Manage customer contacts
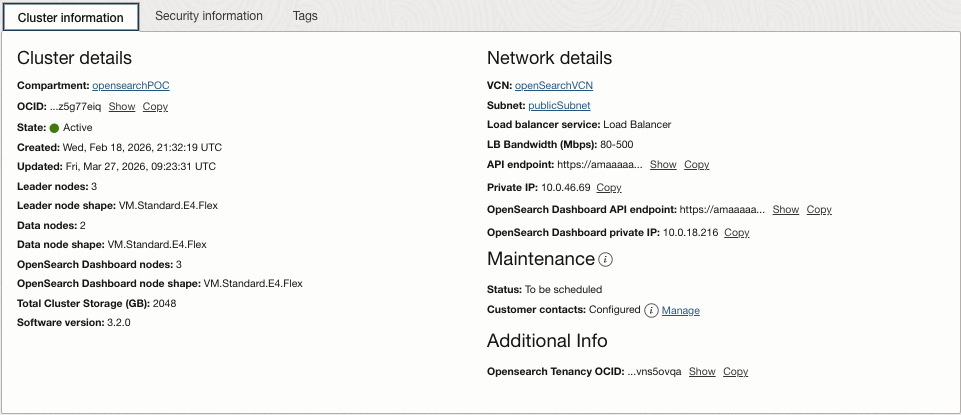 681,311
